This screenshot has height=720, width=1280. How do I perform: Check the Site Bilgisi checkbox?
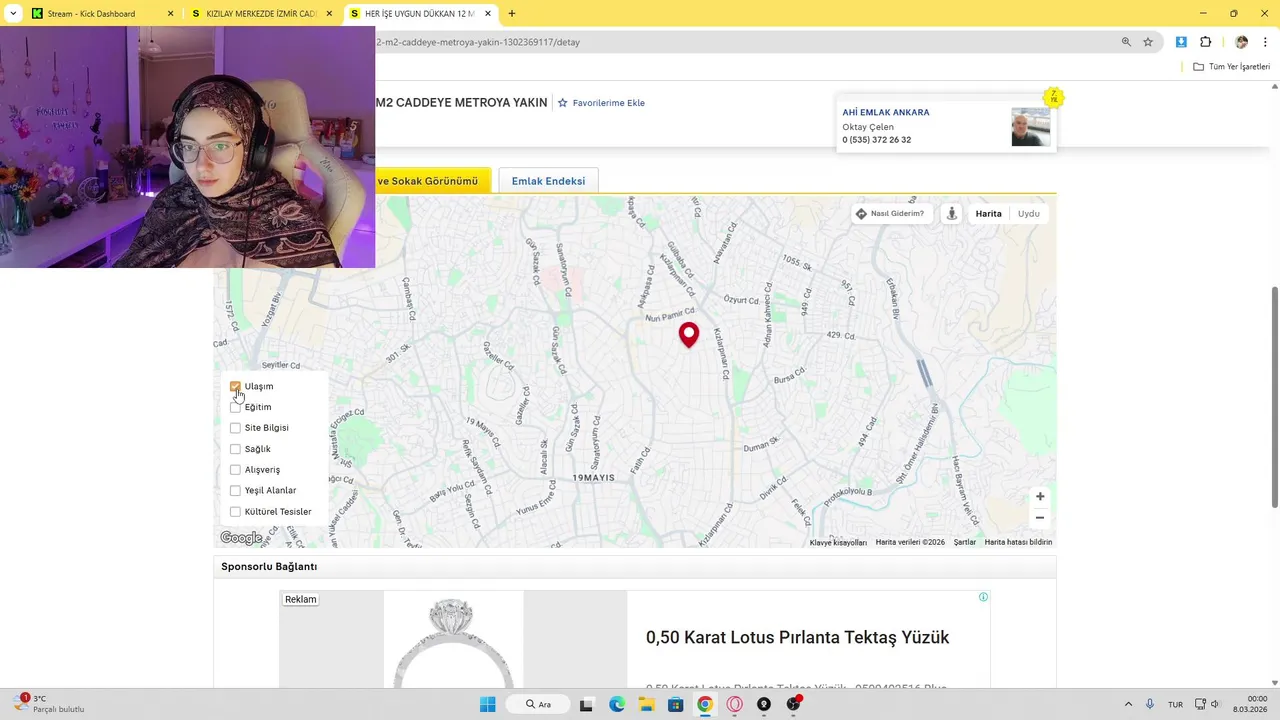pos(235,428)
